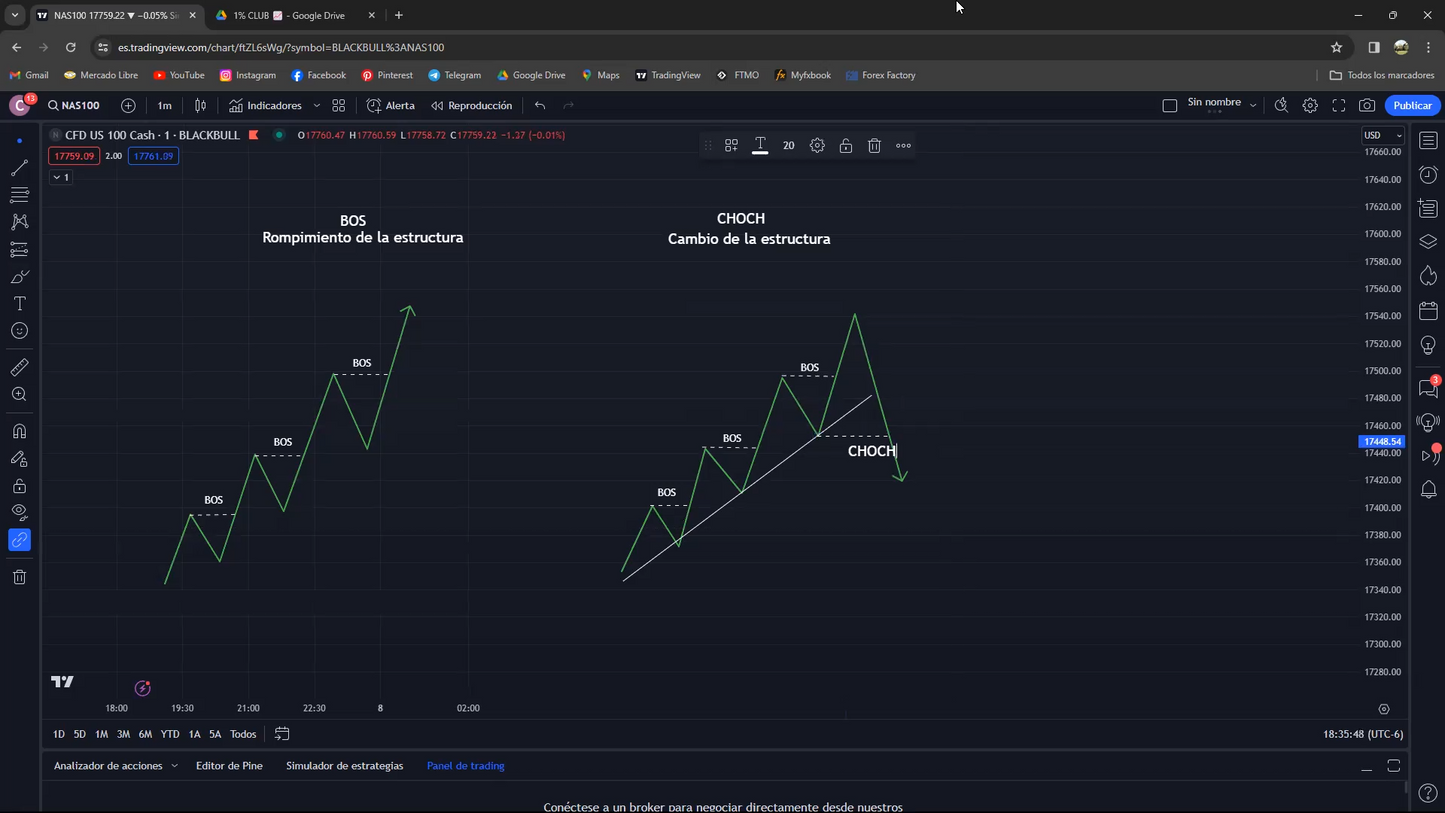Open Sin nombre layout dropdown
This screenshot has height=813, width=1445.
click(1222, 105)
